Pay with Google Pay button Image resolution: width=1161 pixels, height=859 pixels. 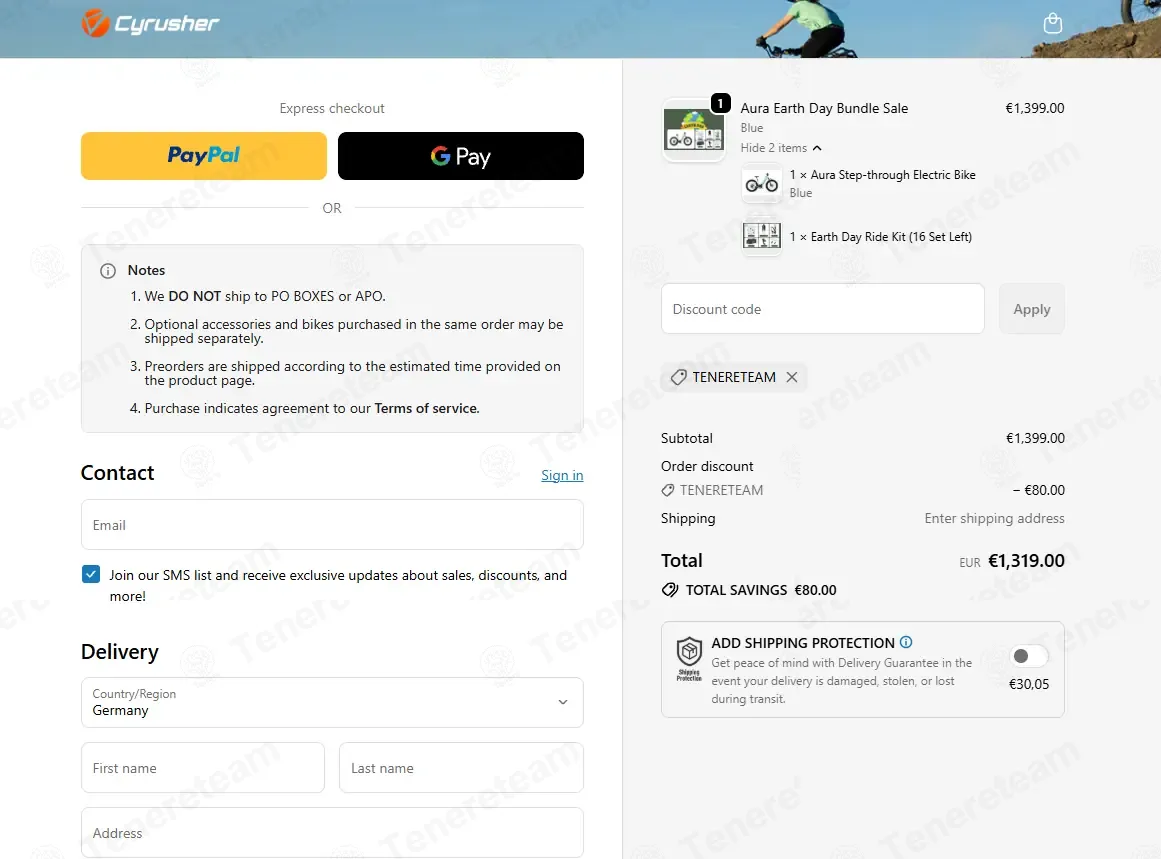461,156
